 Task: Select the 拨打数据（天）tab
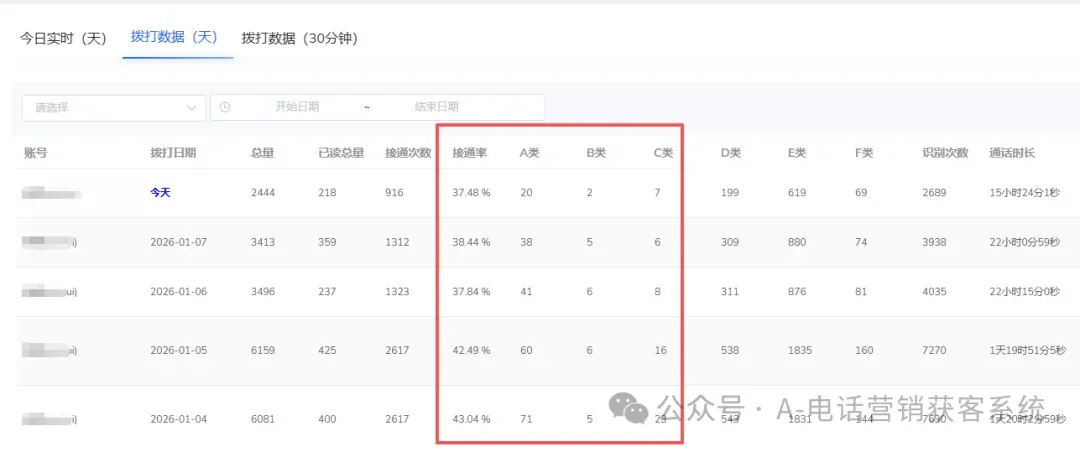coord(174,37)
